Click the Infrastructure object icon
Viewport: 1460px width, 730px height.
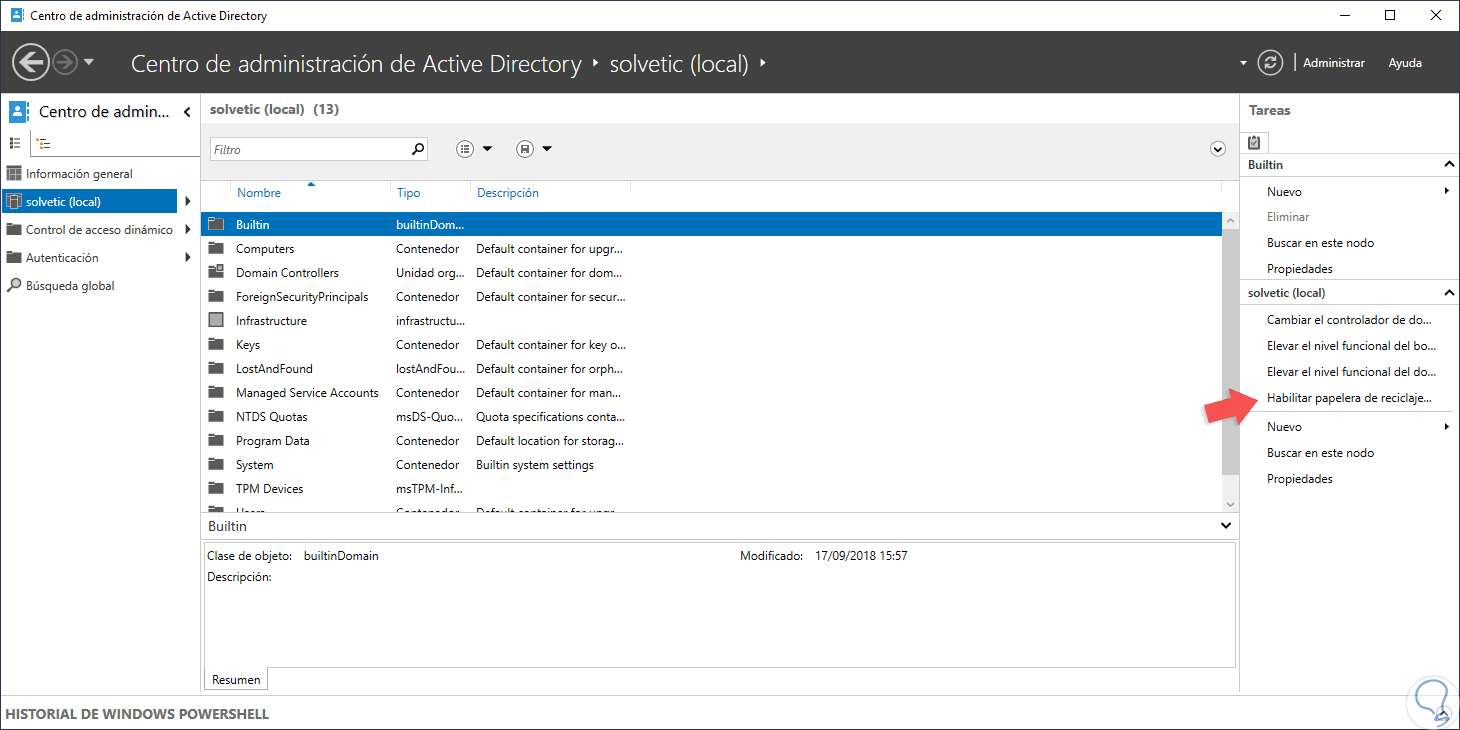click(216, 321)
